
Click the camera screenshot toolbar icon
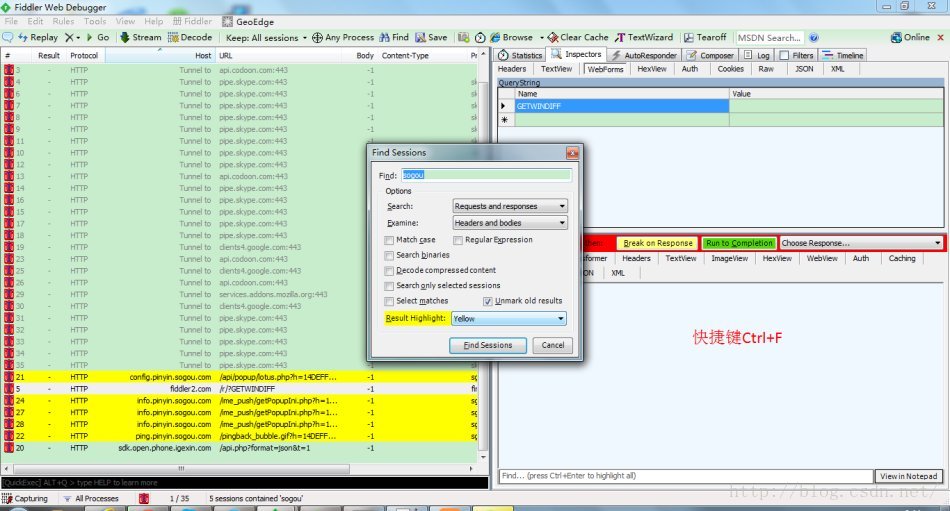point(463,38)
